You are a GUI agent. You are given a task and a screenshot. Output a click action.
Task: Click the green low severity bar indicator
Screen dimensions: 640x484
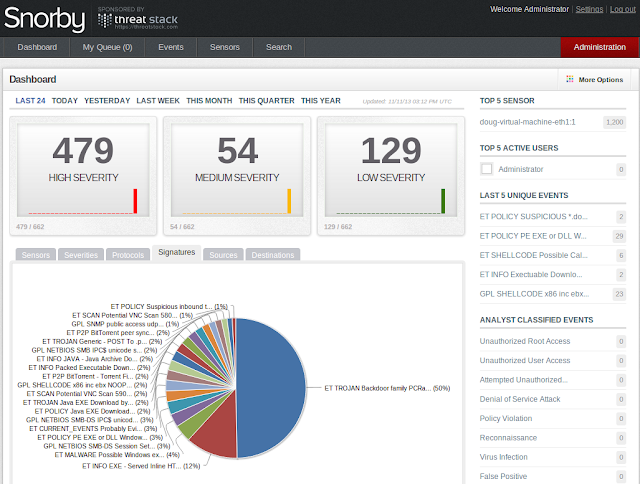[x=443, y=201]
